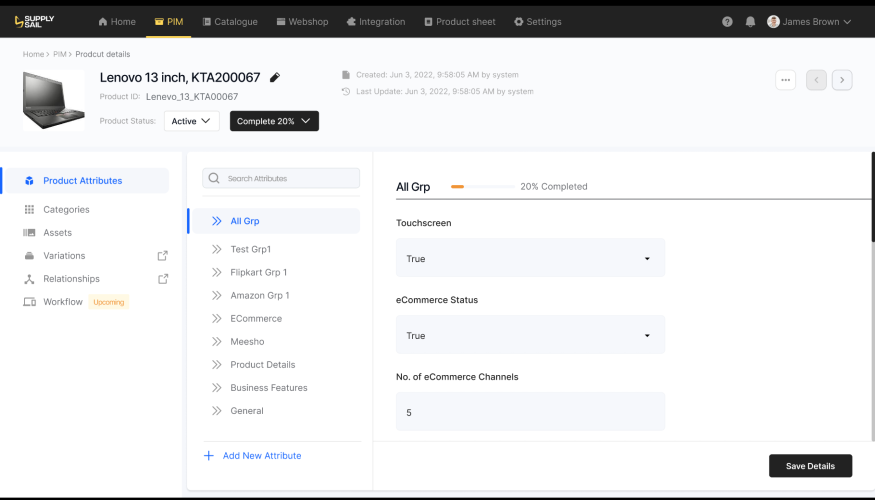Open Settings from the top navigation
The image size is (875, 500).
(538, 22)
